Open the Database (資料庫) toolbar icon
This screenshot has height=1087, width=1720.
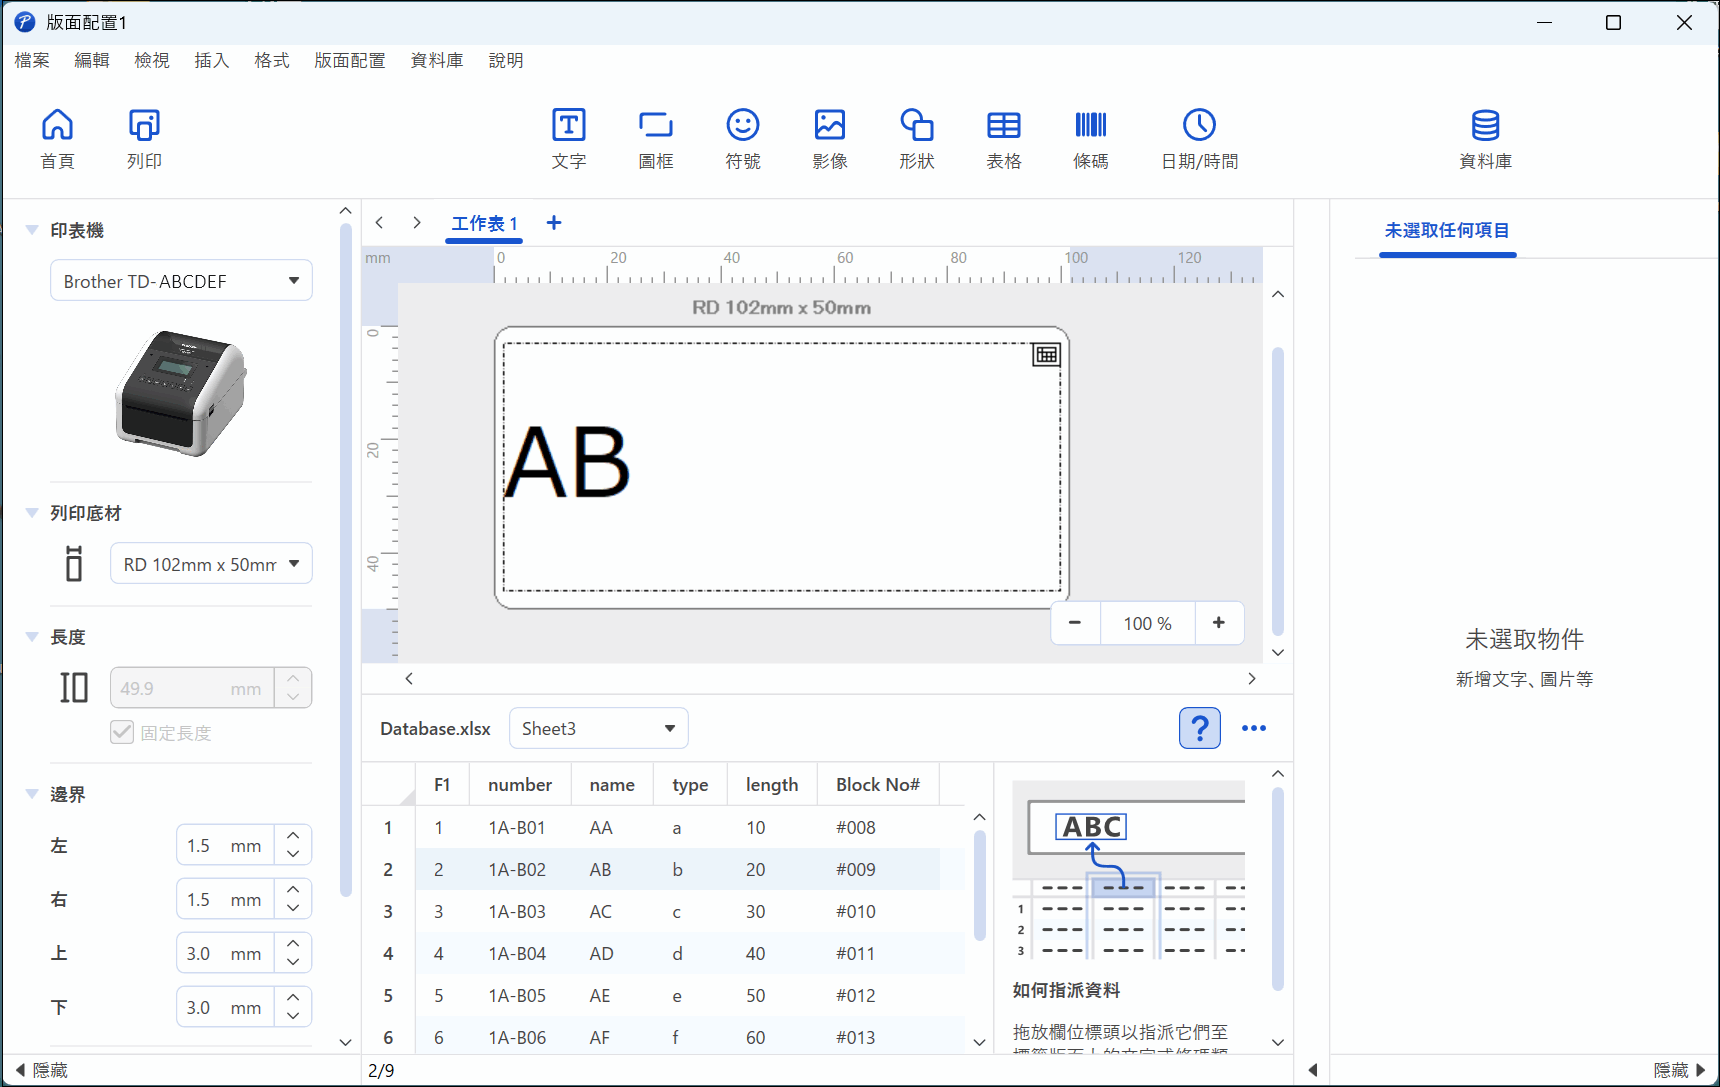(1485, 138)
